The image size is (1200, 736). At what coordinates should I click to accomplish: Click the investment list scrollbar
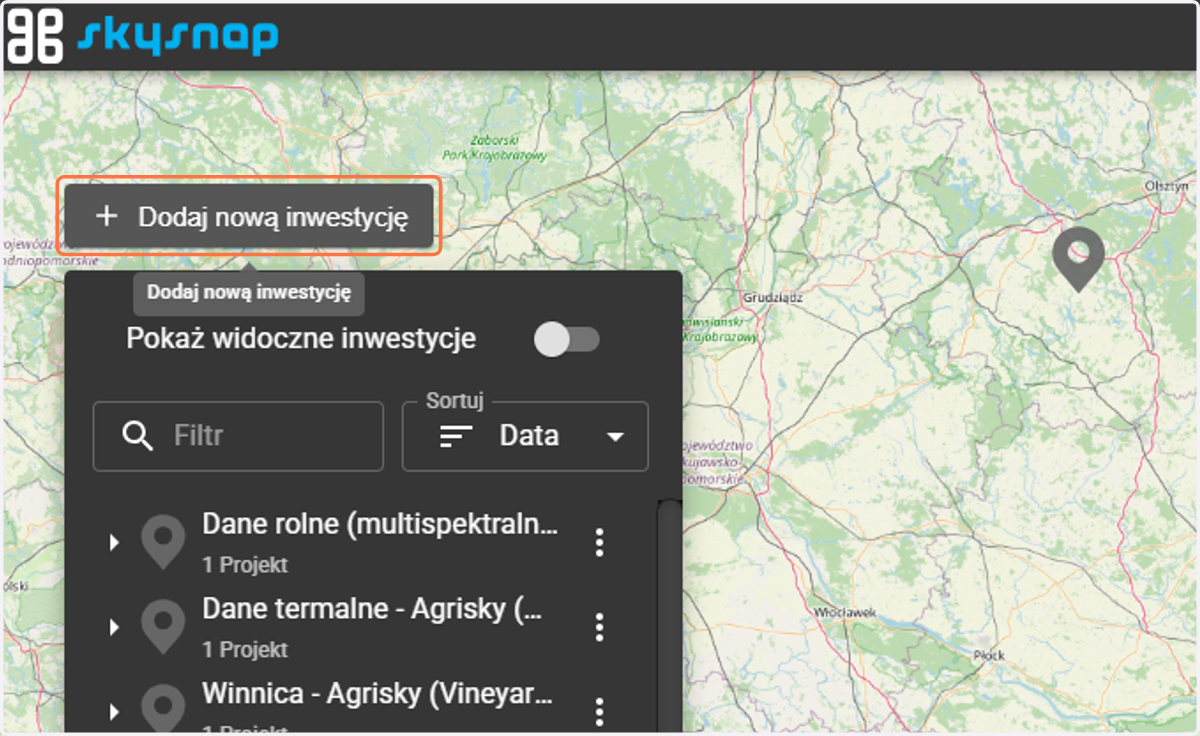[667, 615]
